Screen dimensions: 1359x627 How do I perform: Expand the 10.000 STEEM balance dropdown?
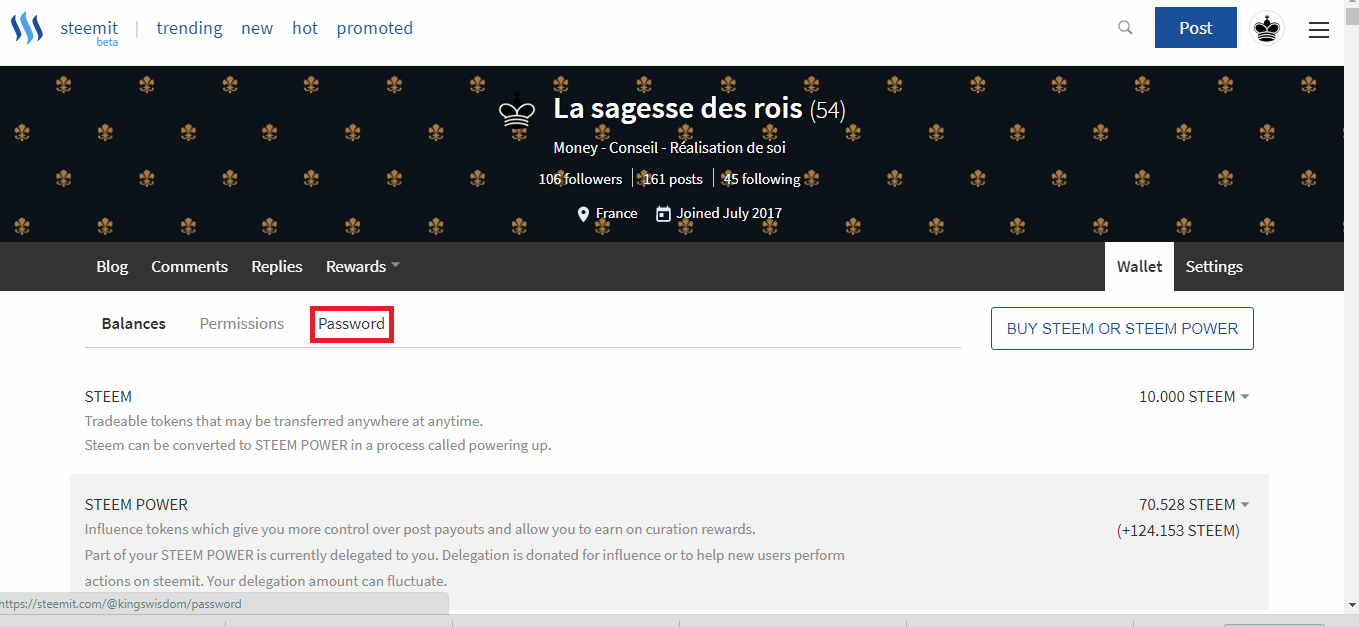(x=1194, y=396)
